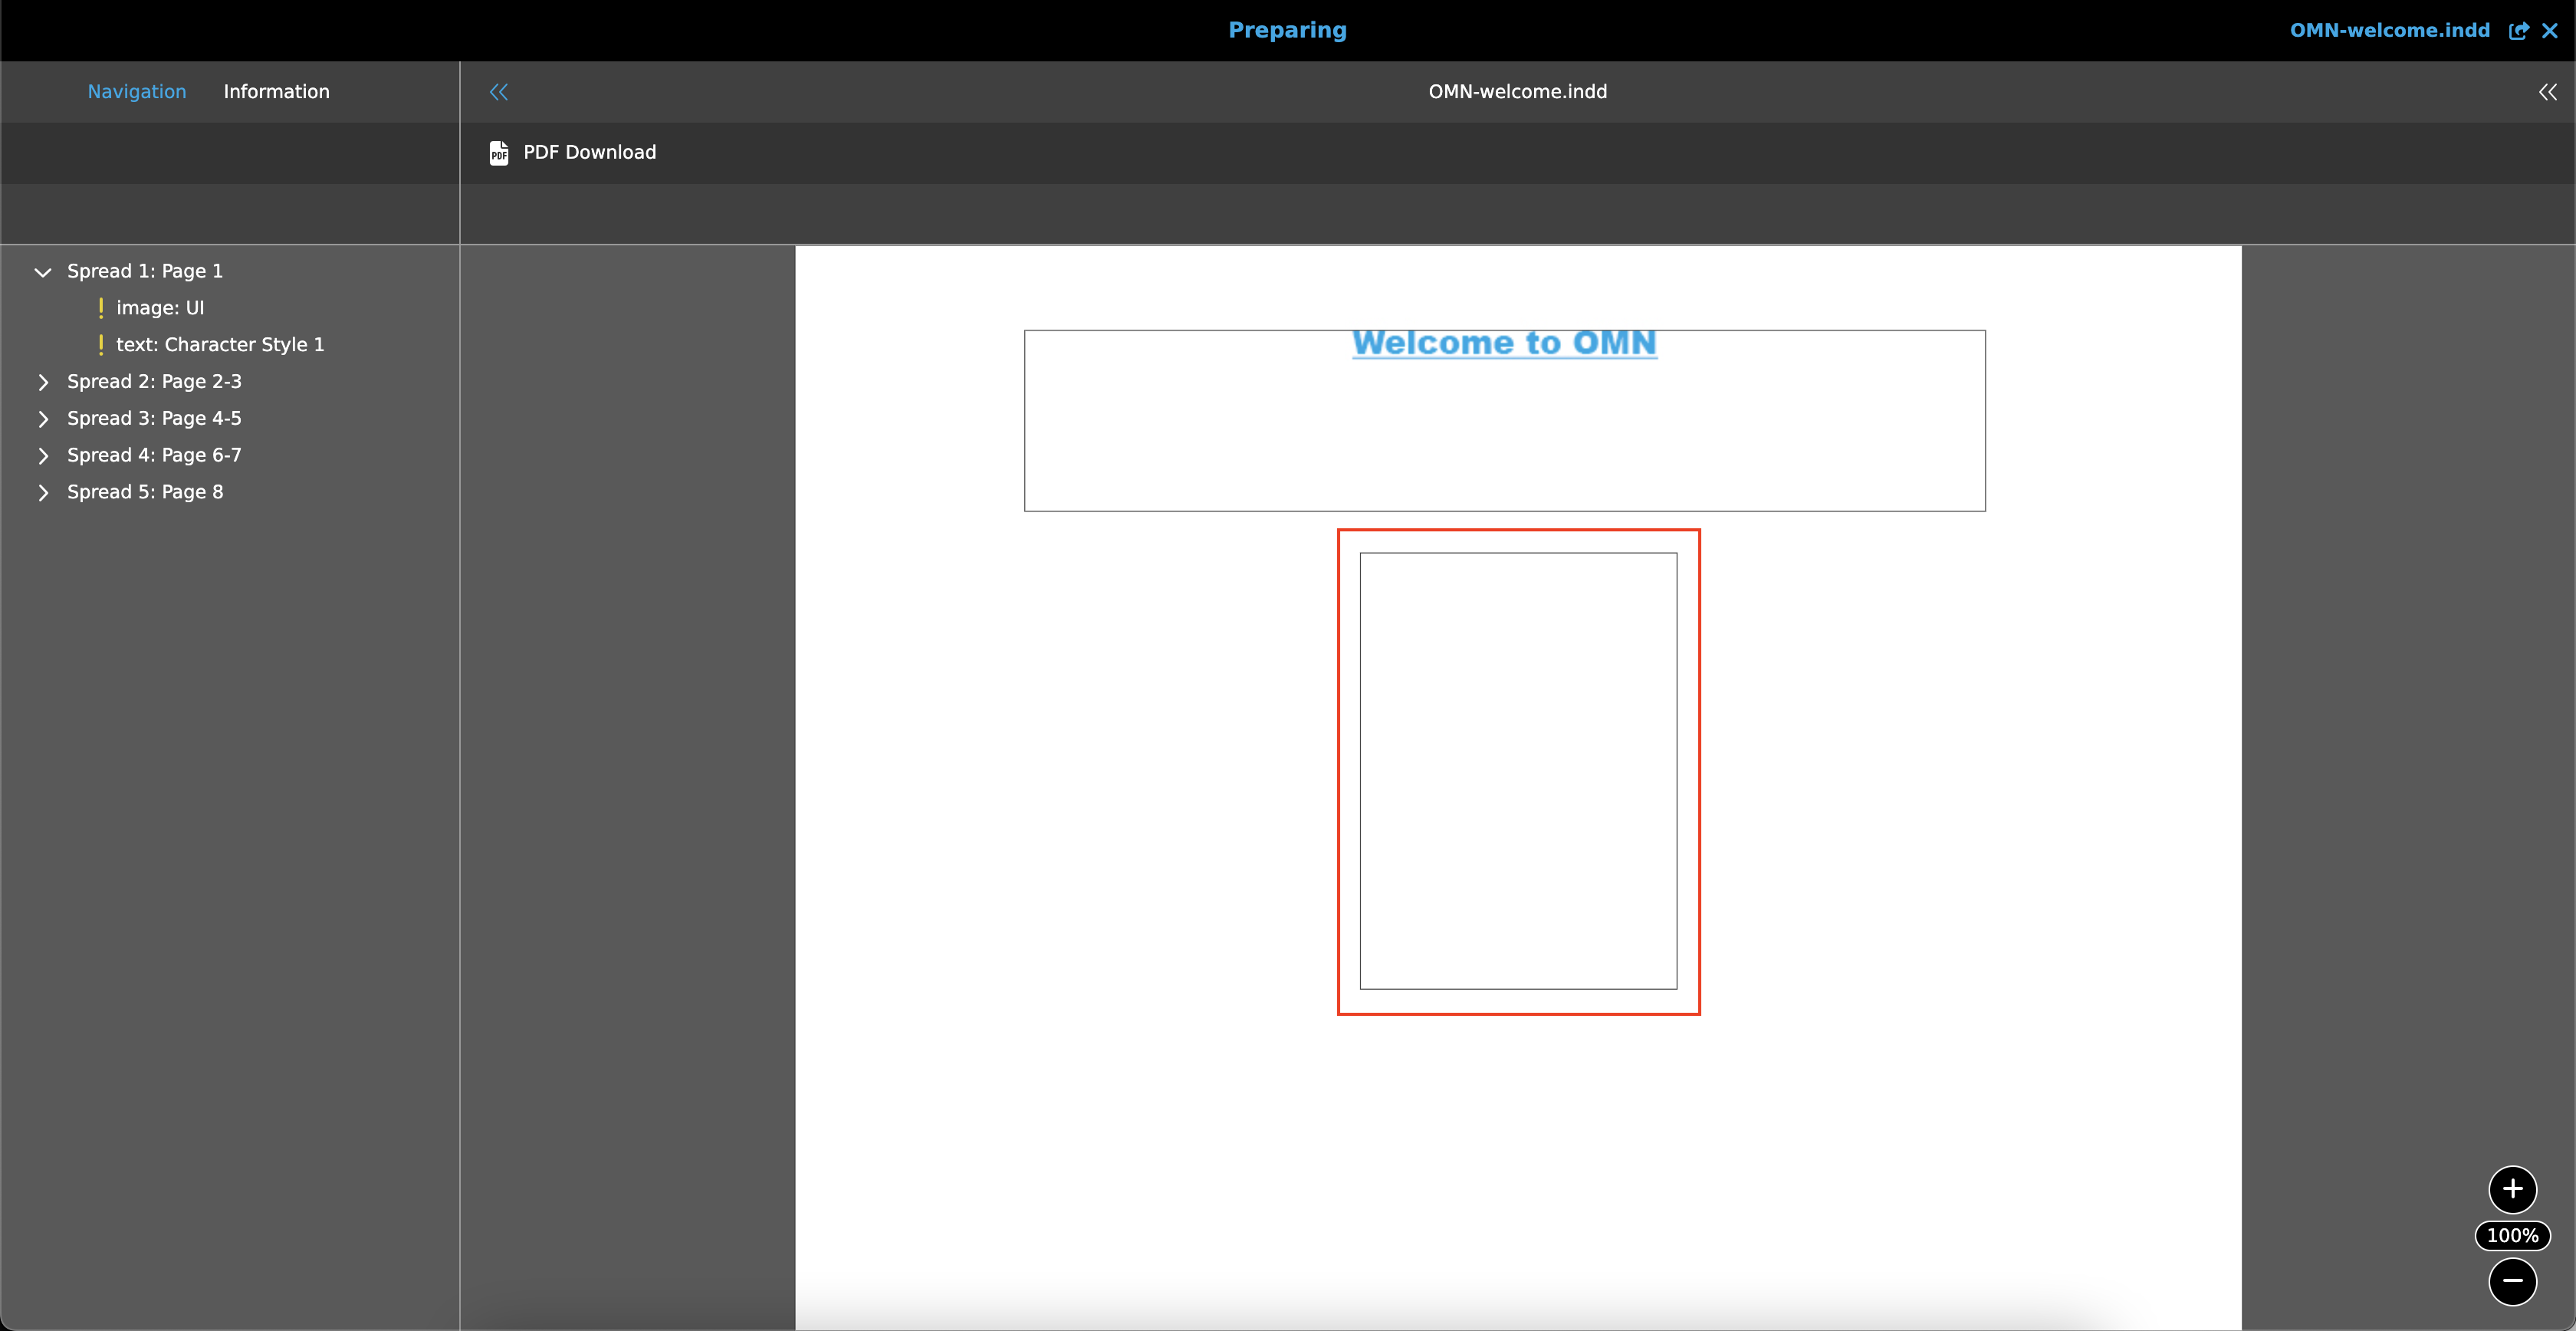This screenshot has height=1331, width=2576.
Task: Click the share icon beside OMN-welcome.indd
Action: click(2519, 30)
